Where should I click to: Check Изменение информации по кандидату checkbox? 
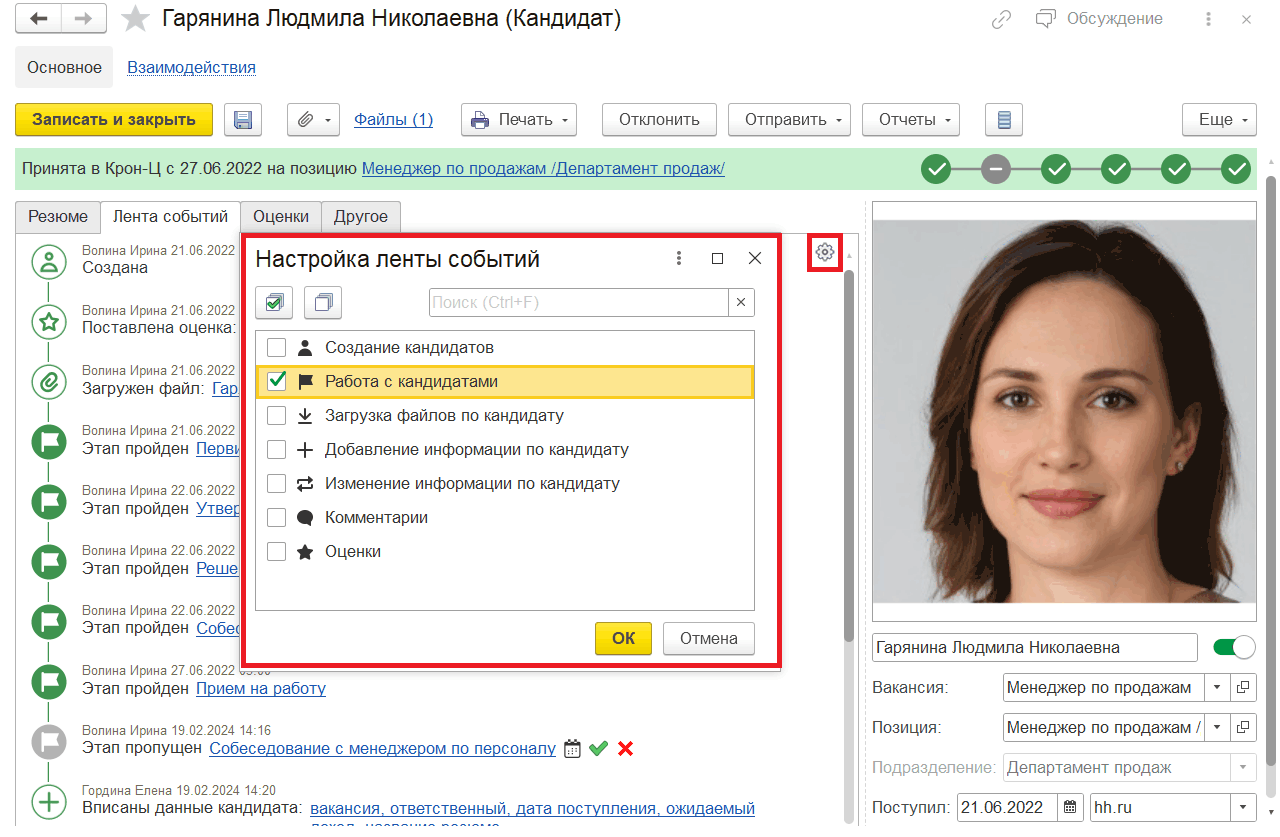tap(277, 484)
